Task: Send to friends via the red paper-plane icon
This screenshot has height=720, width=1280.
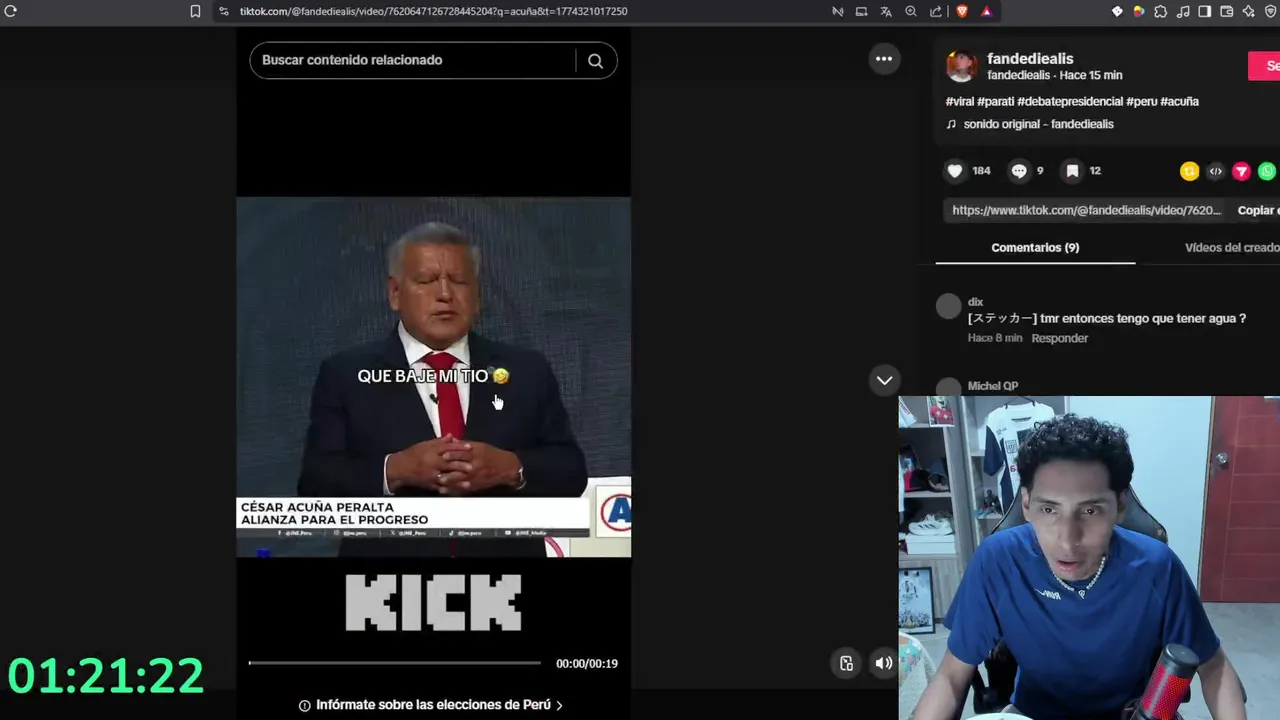Action: click(x=1241, y=171)
